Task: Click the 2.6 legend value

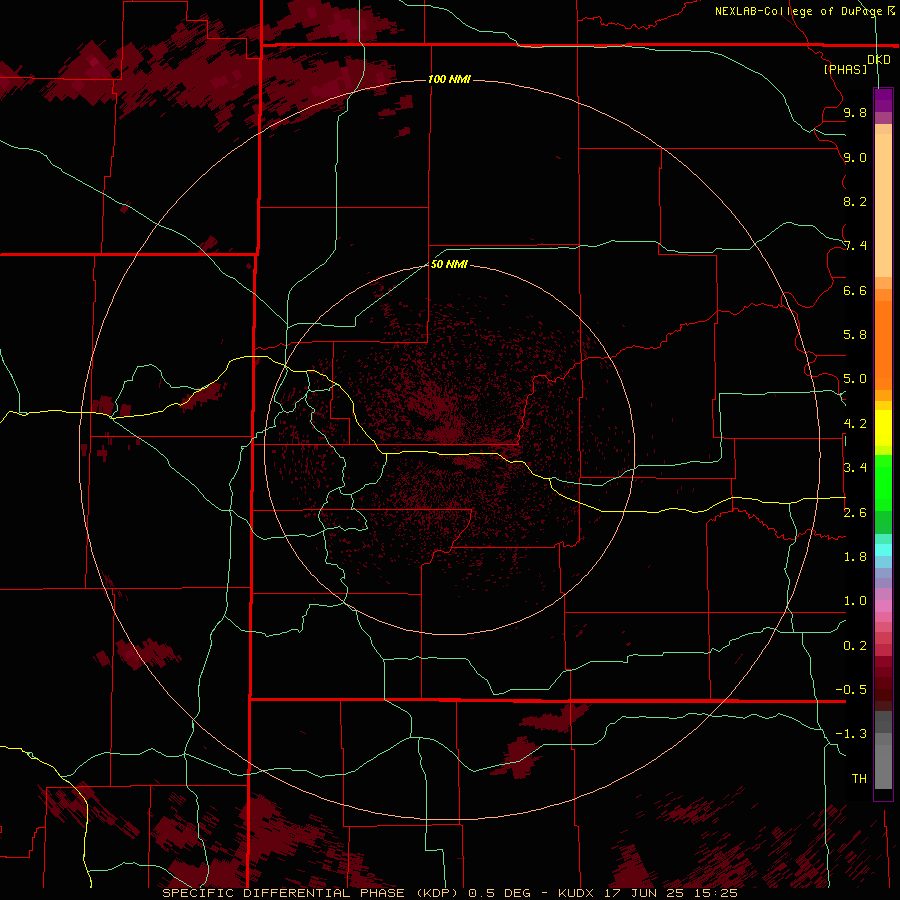Action: (x=855, y=513)
